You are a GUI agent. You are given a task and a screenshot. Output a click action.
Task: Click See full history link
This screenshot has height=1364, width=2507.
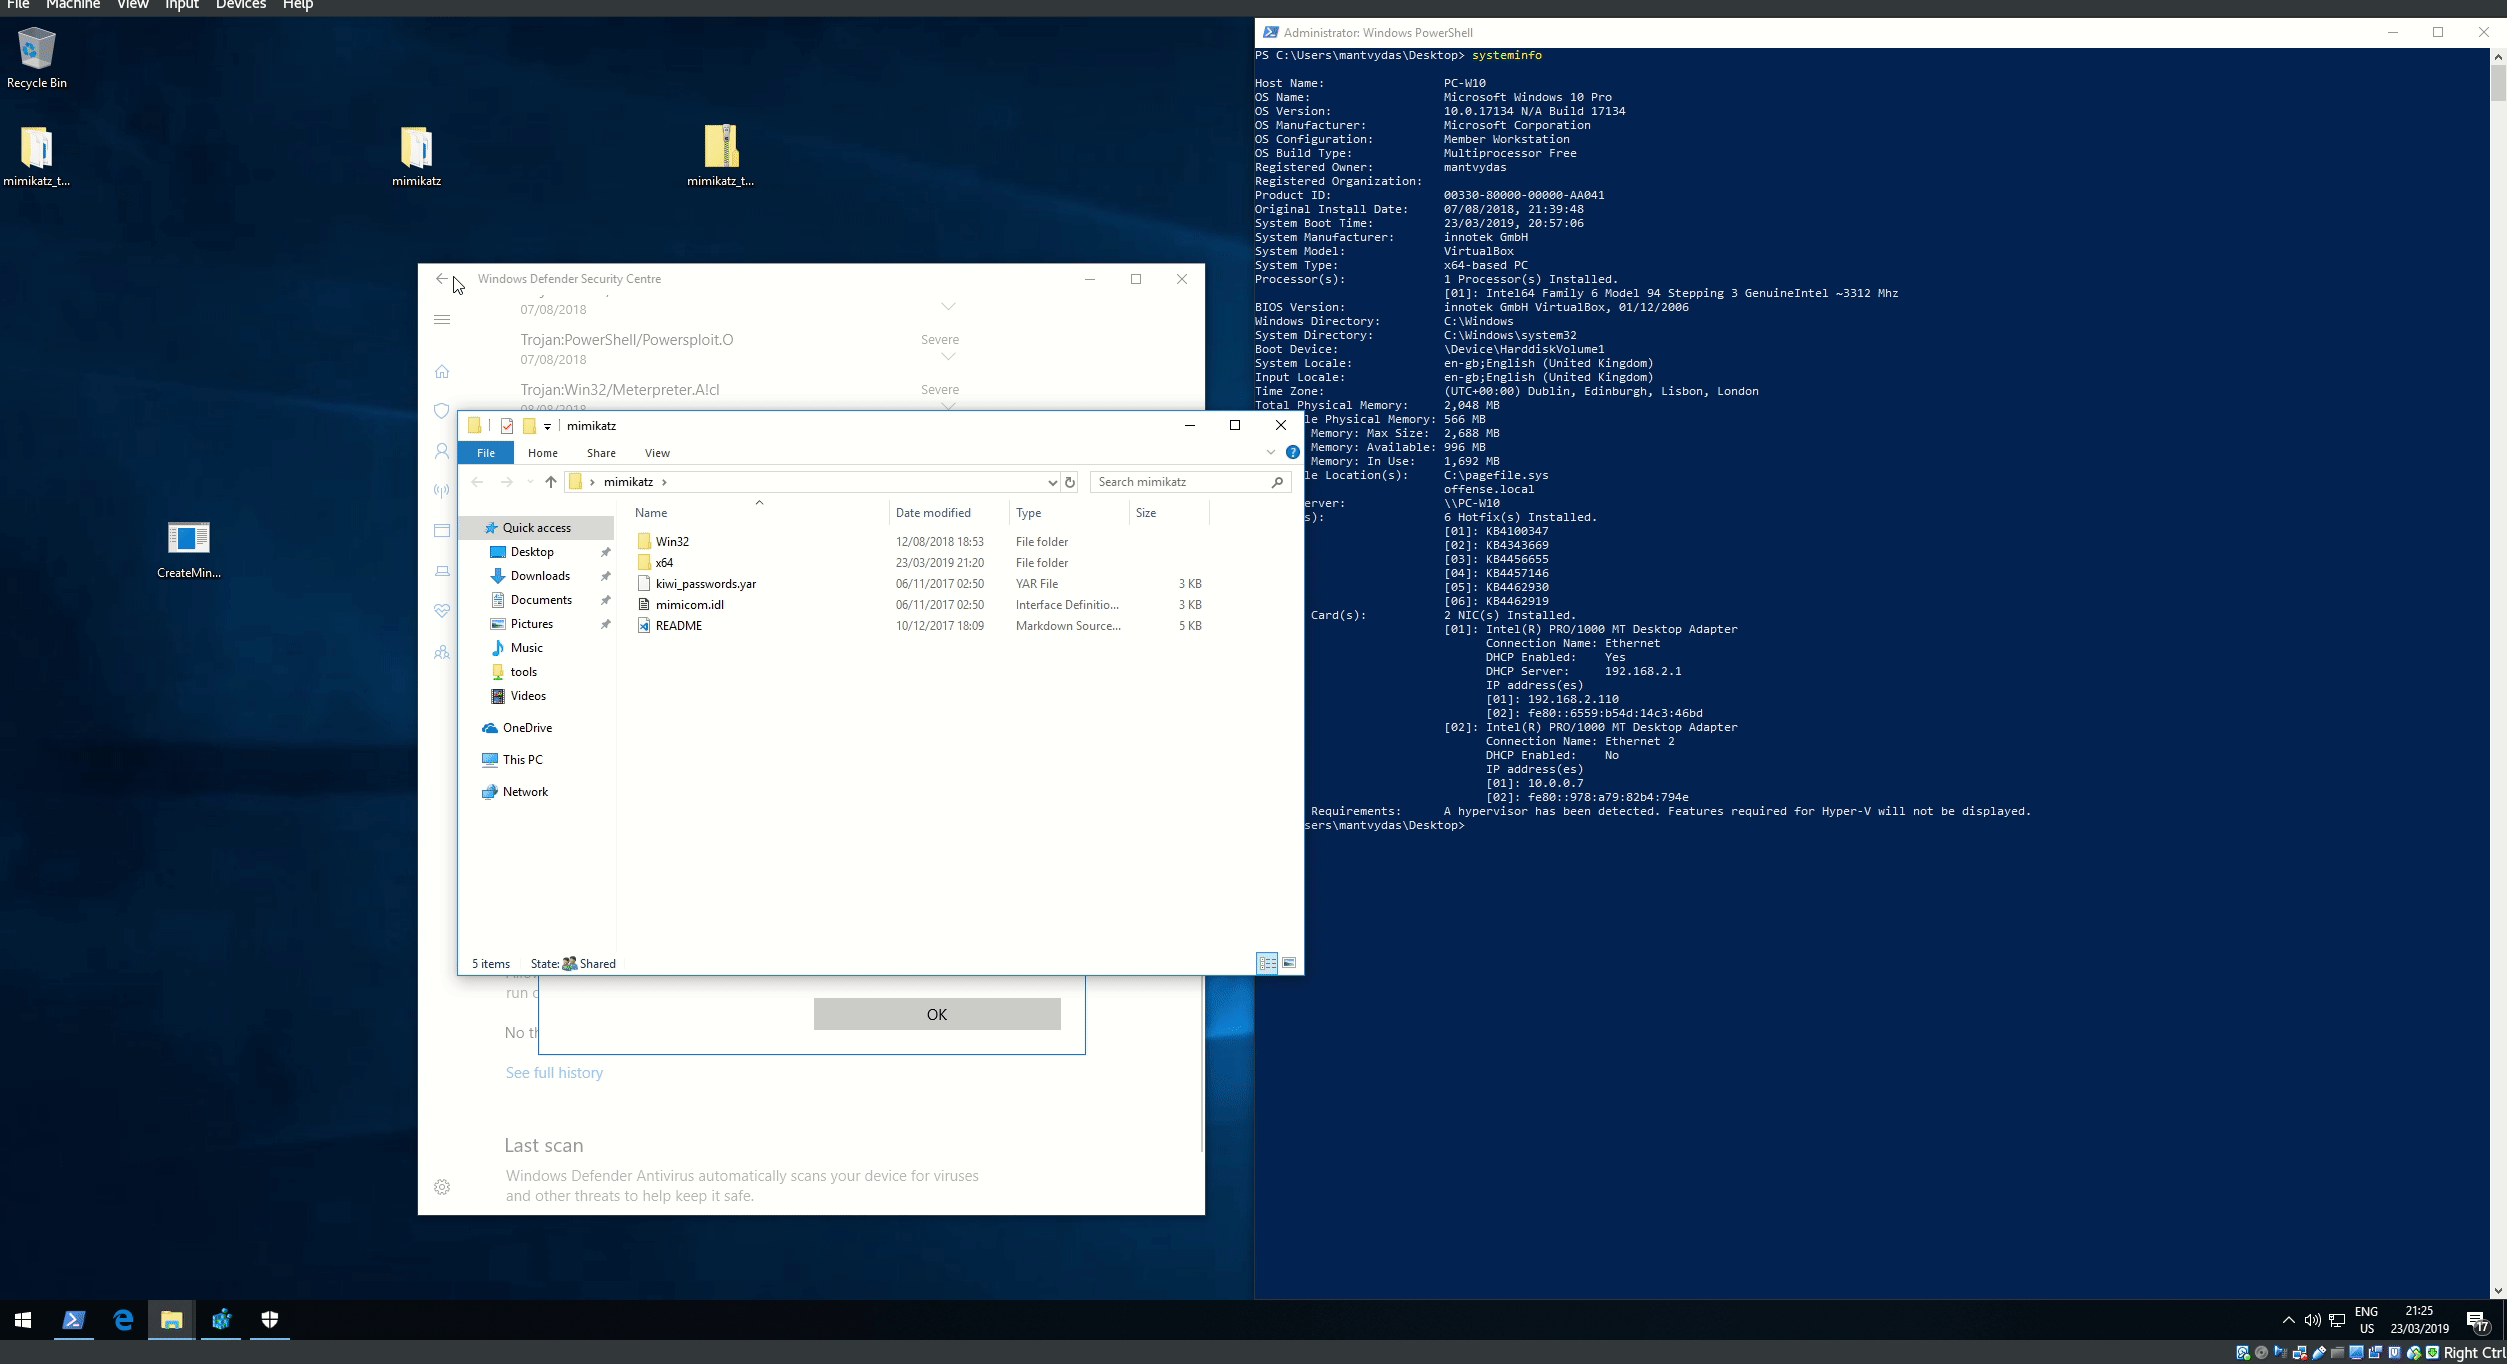pyautogui.click(x=554, y=1073)
